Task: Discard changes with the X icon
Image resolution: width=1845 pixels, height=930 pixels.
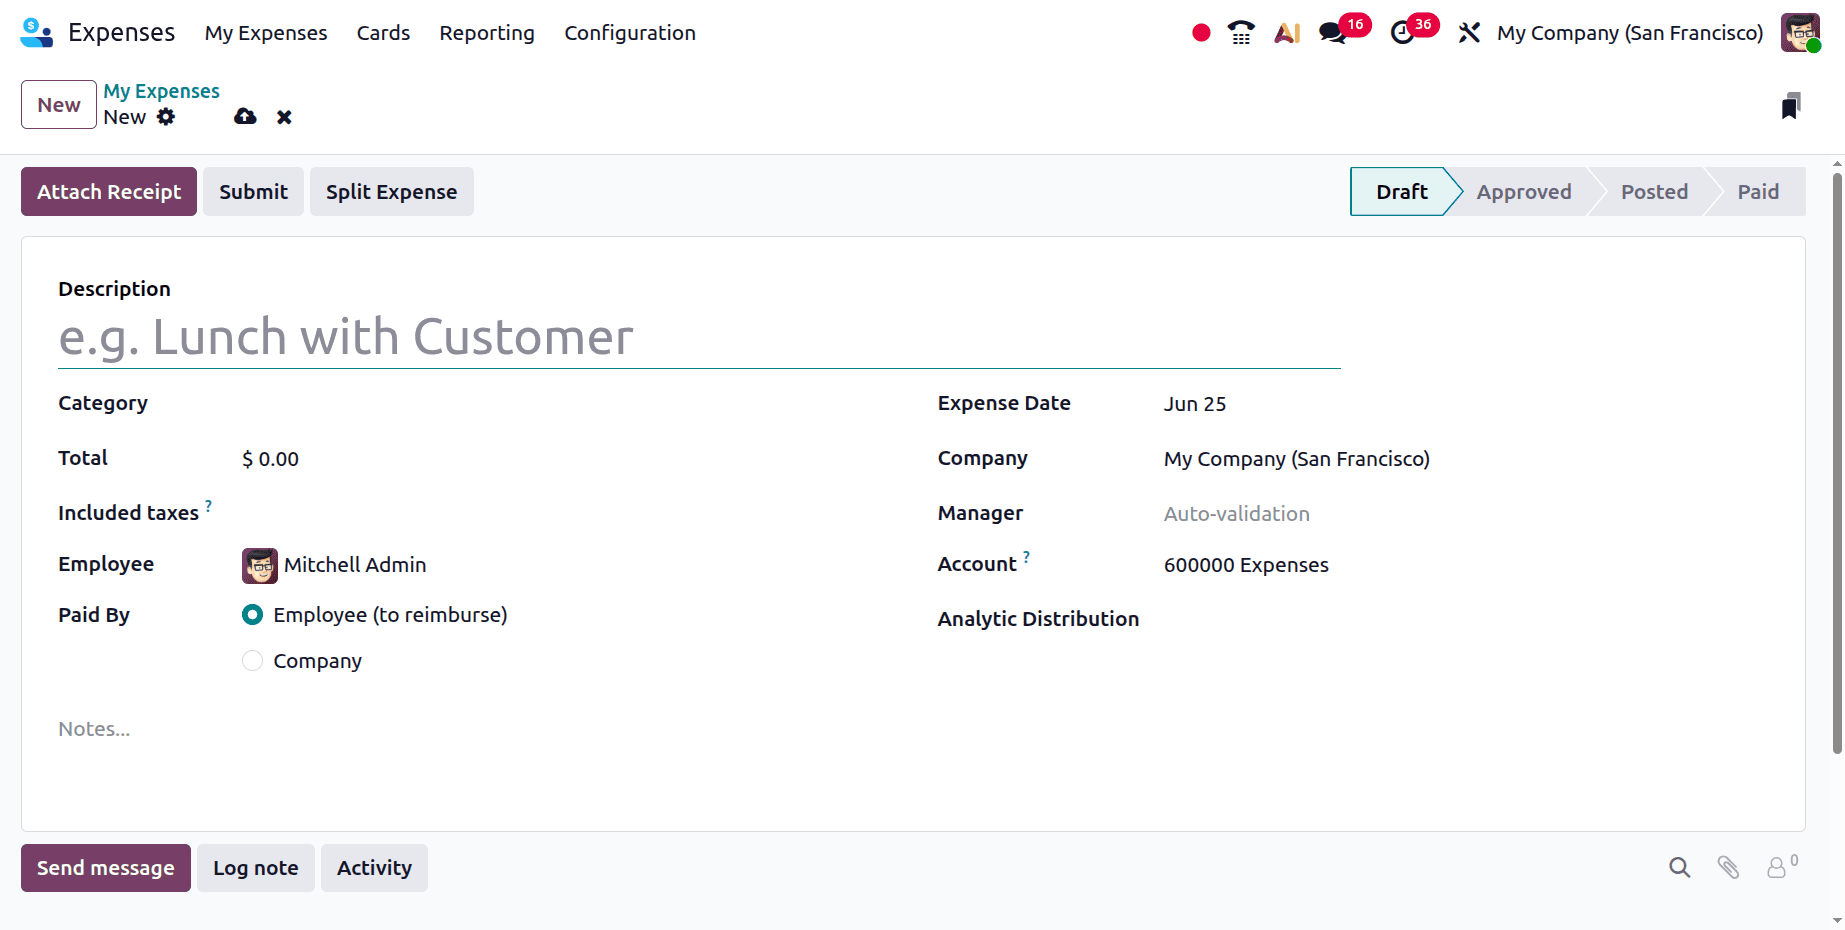Action: click(x=284, y=117)
